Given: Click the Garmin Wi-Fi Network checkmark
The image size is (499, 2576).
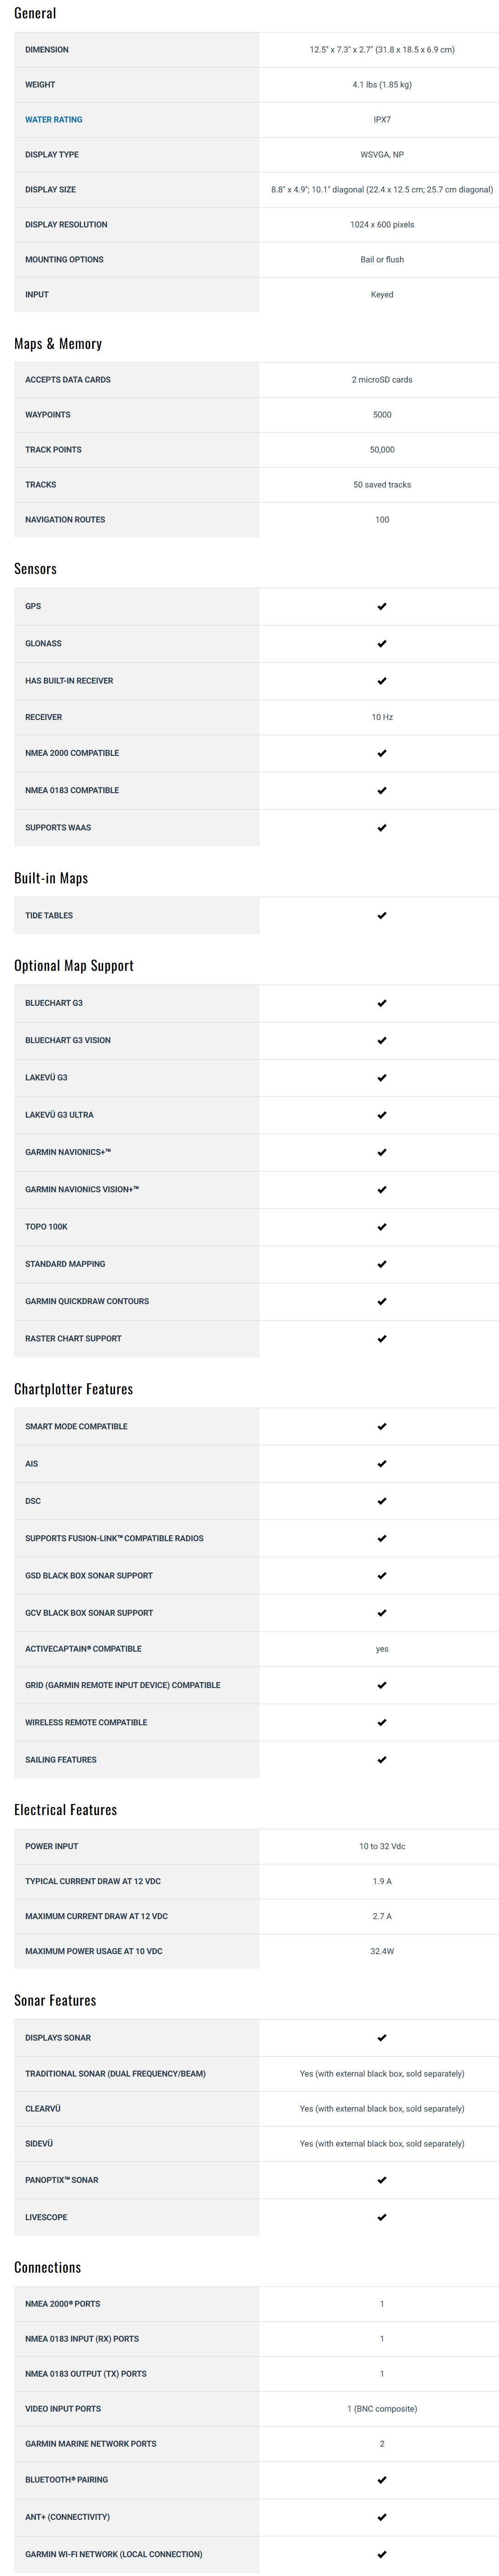Looking at the screenshot, I should coord(382,2554).
